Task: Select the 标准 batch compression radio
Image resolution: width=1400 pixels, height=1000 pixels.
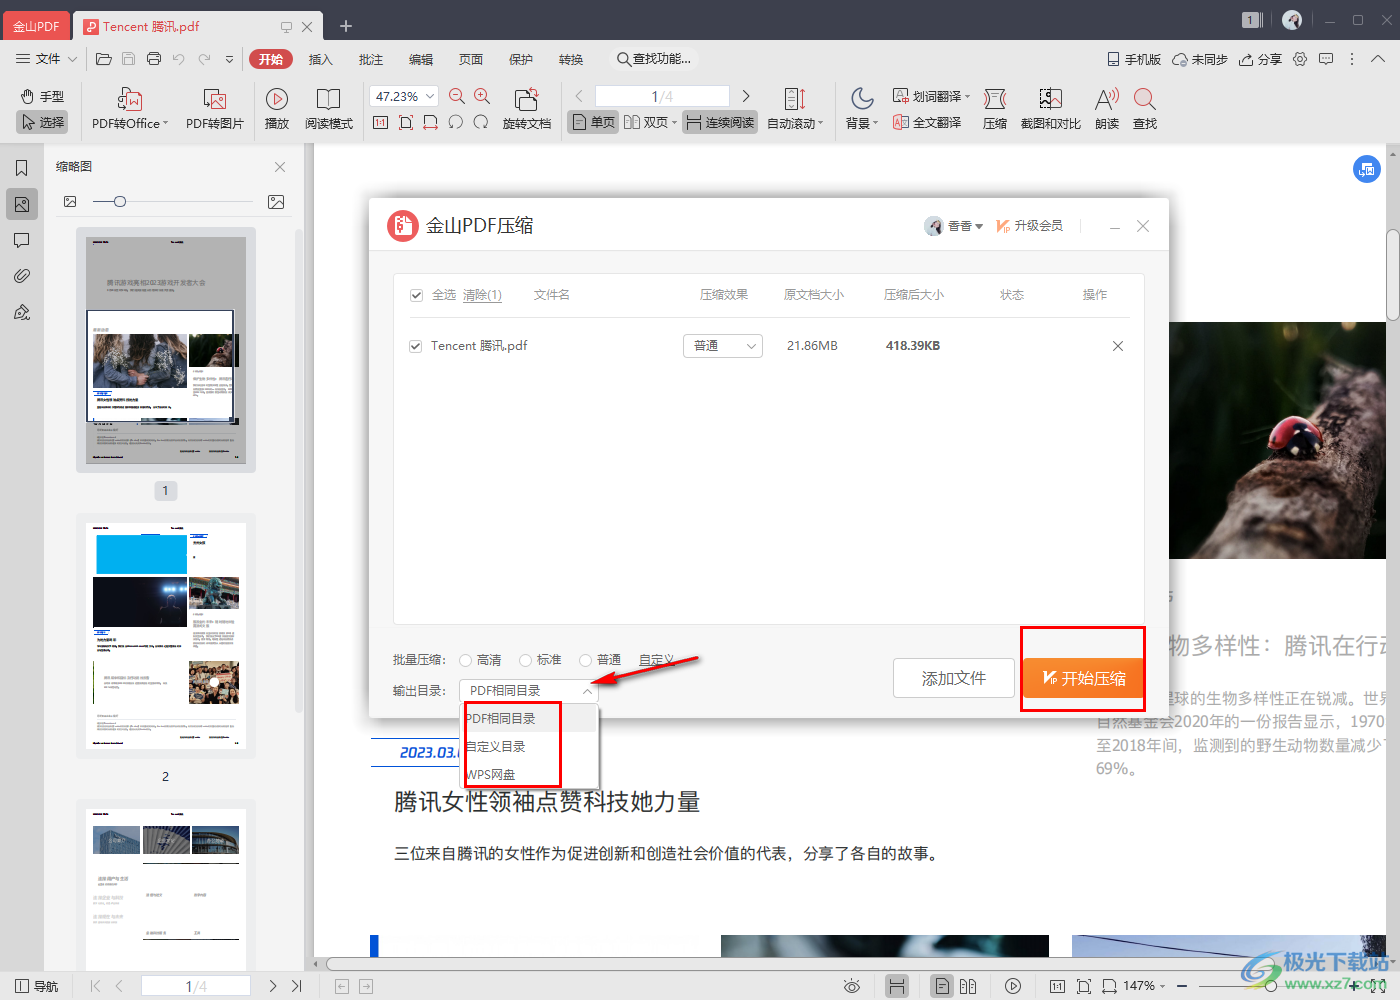Action: tap(525, 660)
